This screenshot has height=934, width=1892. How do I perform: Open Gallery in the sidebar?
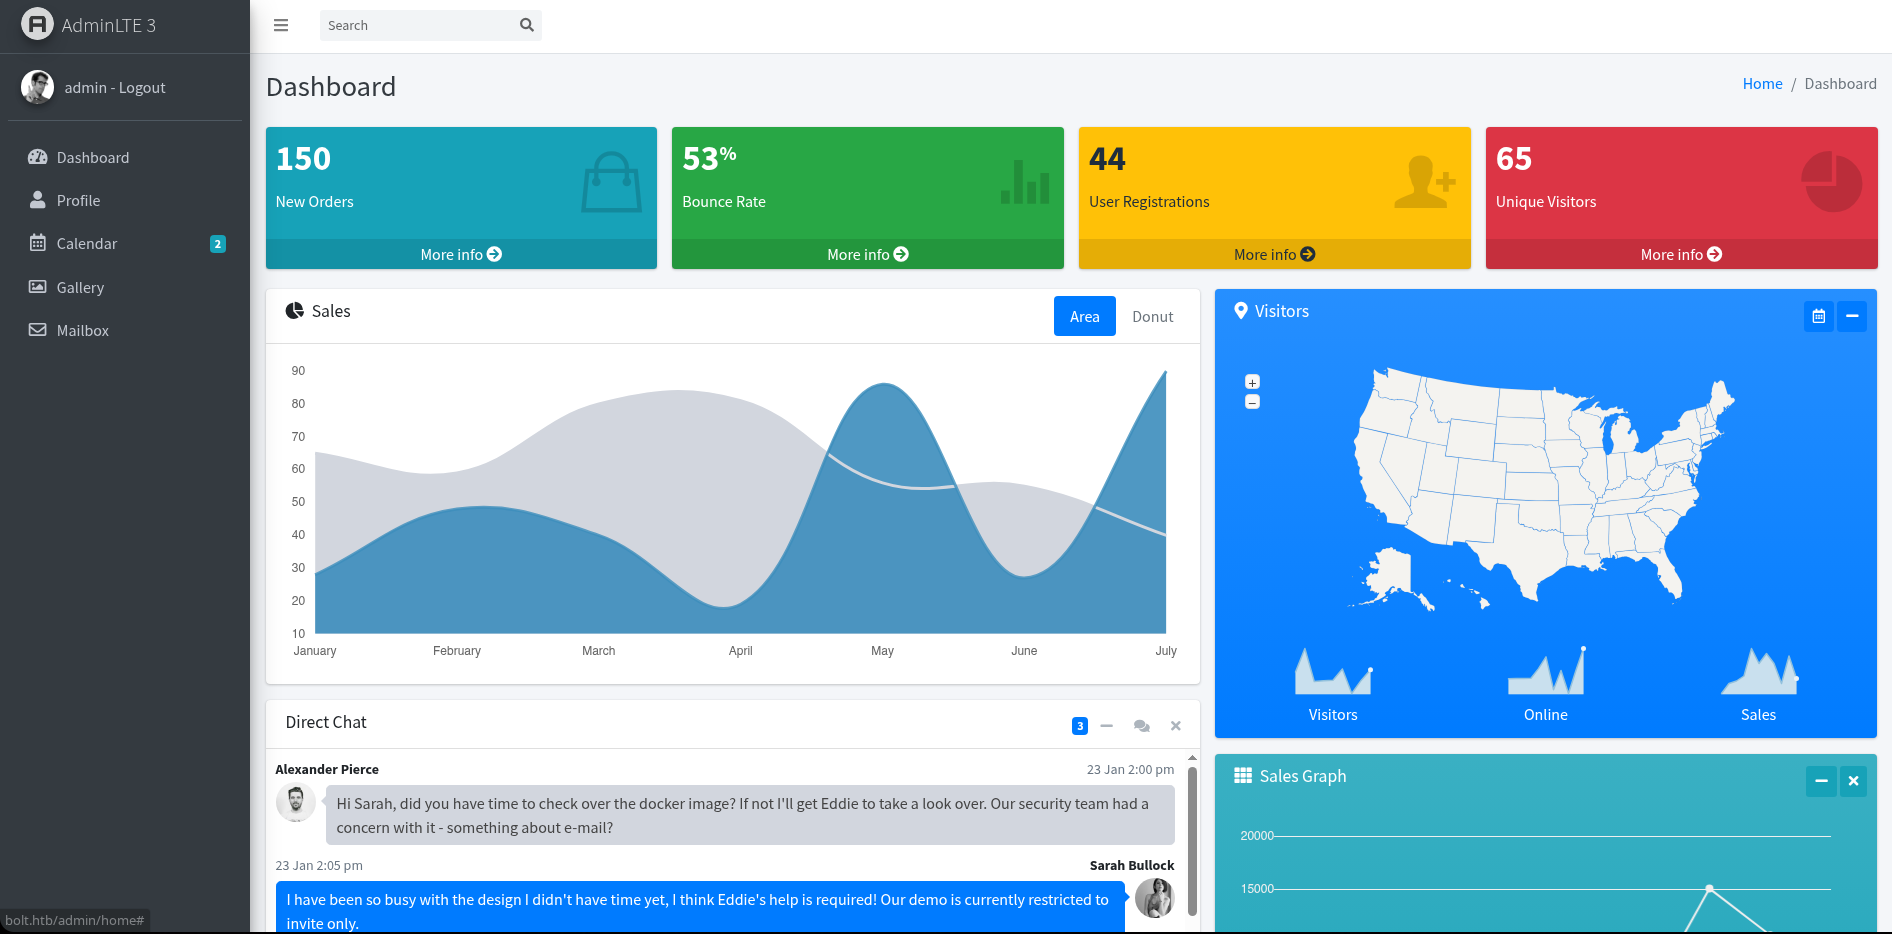pos(125,288)
